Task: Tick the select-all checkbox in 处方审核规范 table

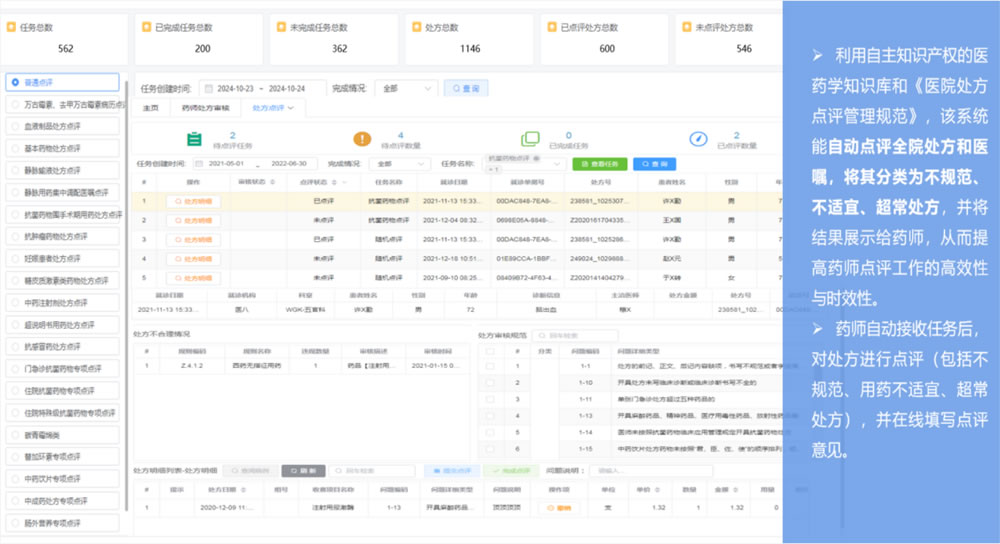Action: (x=490, y=351)
